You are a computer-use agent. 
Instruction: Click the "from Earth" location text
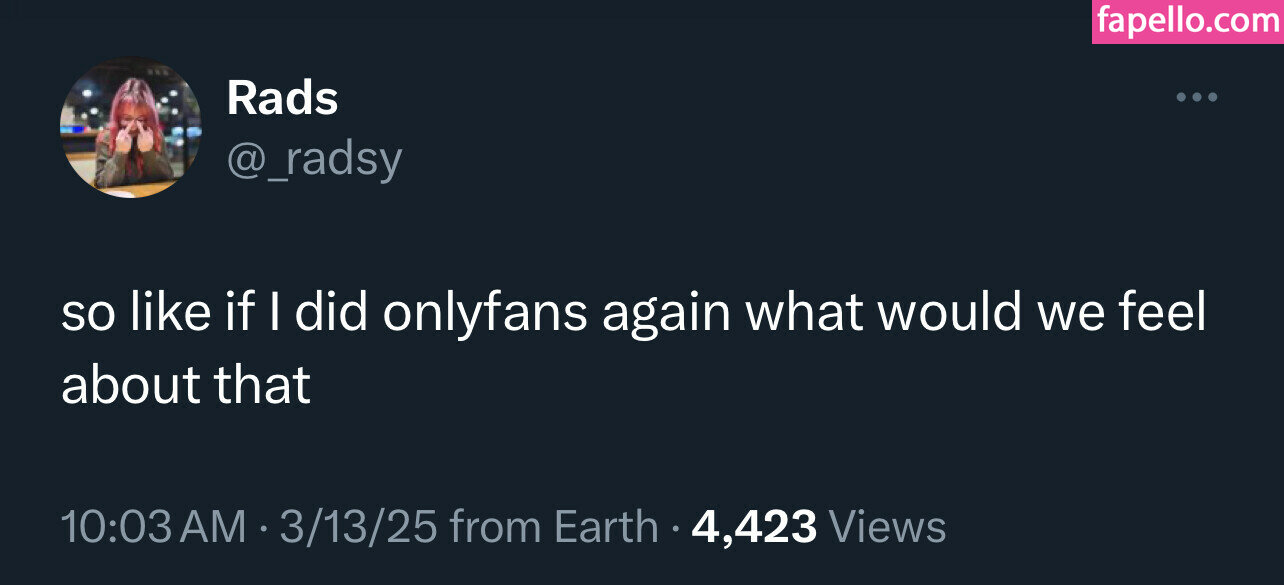(554, 527)
